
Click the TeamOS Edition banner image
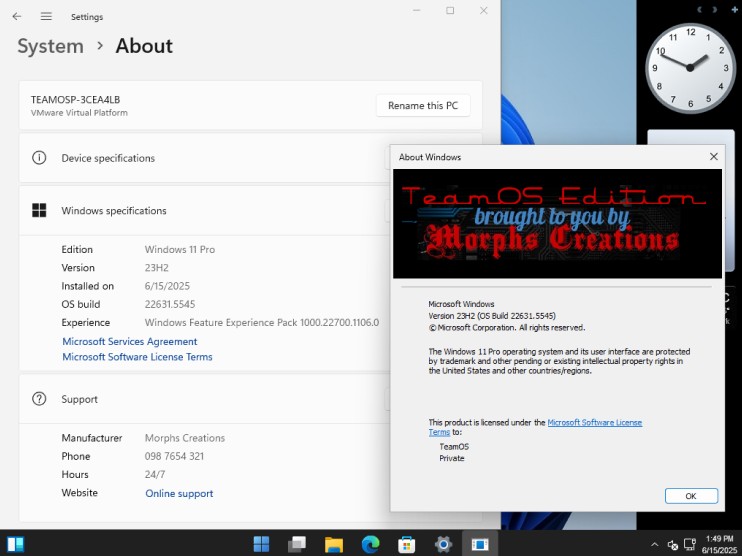[557, 224]
